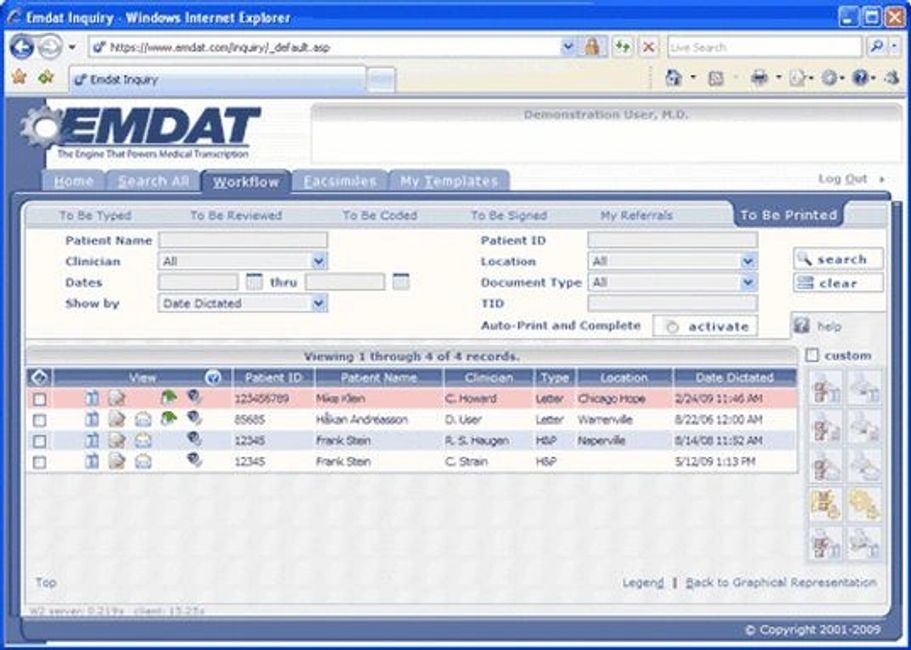Click the select-all icon in the table header
This screenshot has height=650, width=911.
click(x=39, y=378)
